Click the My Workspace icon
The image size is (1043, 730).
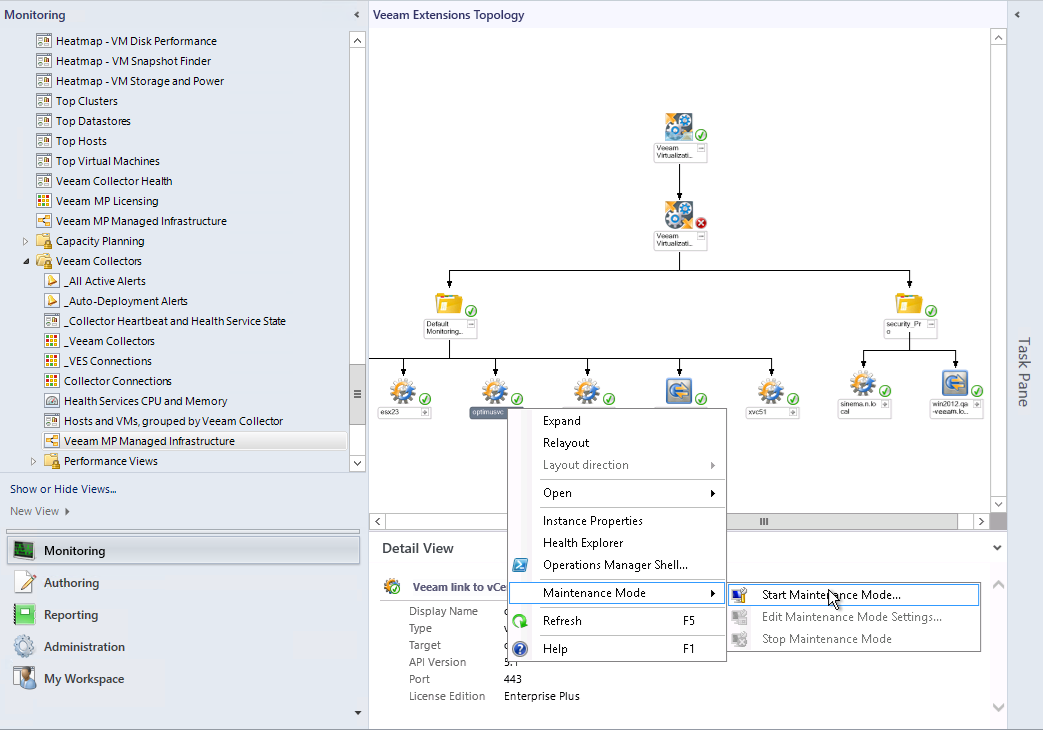pyautogui.click(x=25, y=678)
